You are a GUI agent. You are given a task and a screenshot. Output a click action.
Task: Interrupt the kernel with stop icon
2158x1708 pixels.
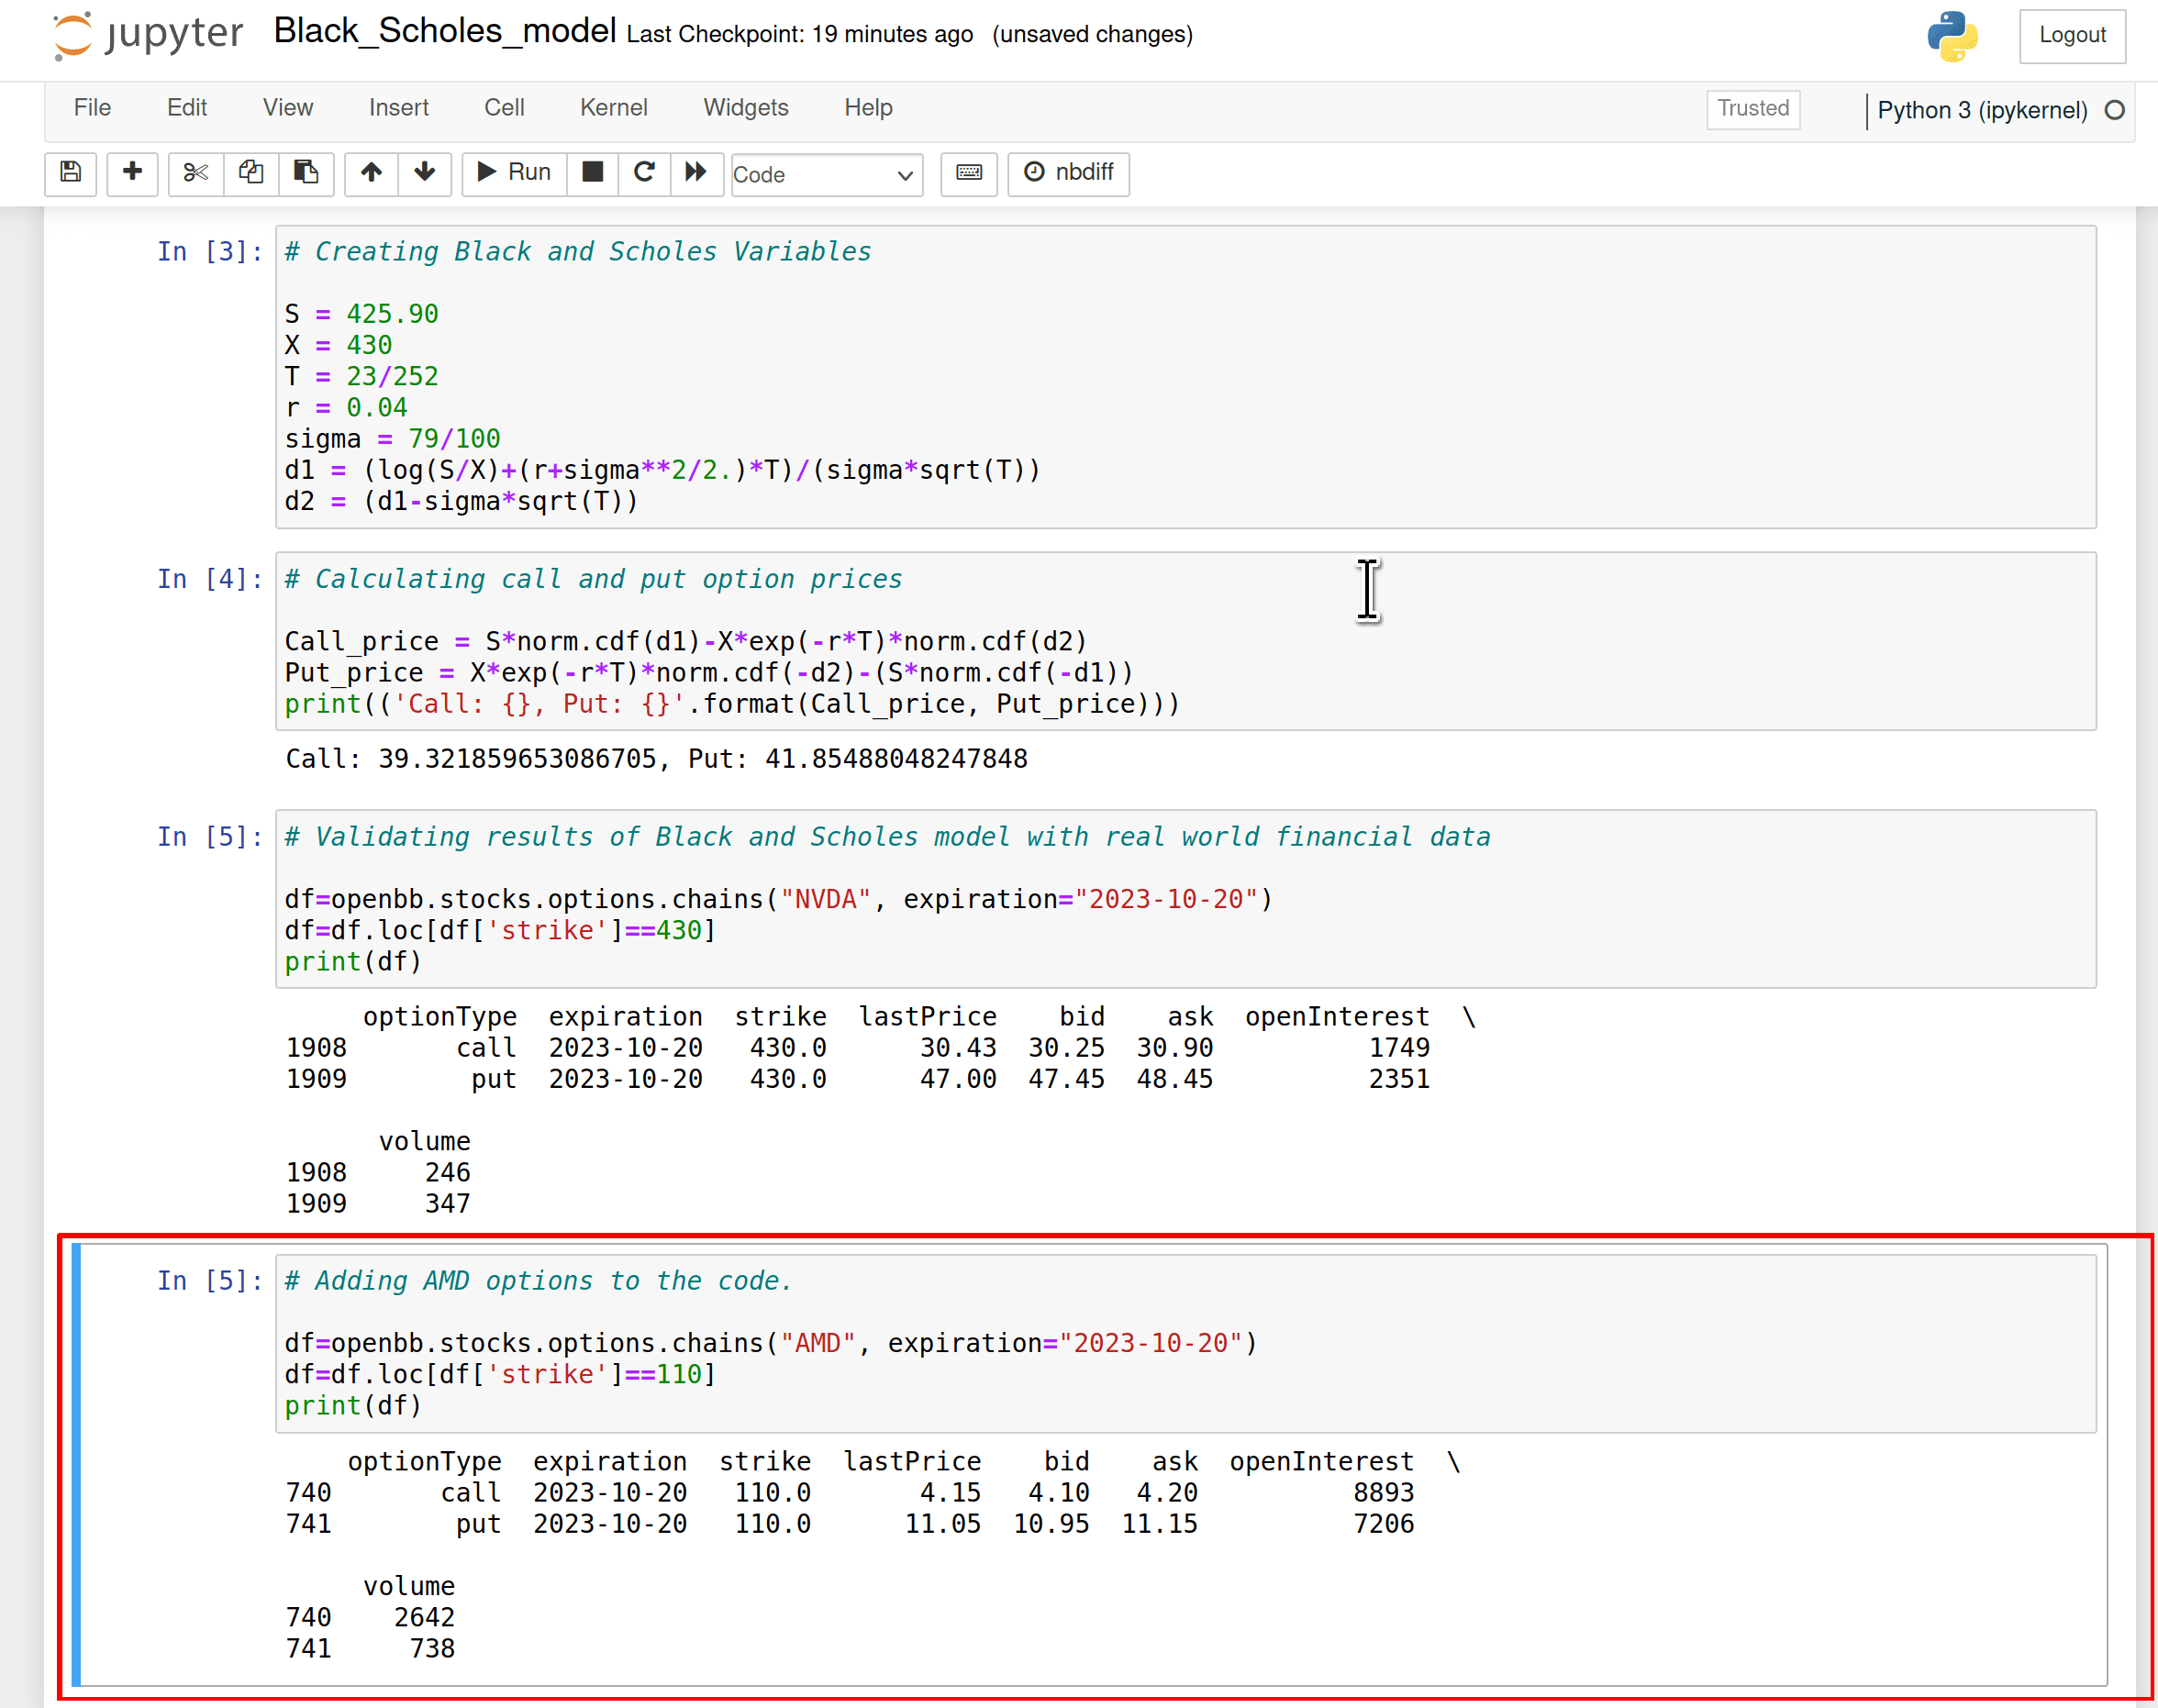click(x=592, y=173)
